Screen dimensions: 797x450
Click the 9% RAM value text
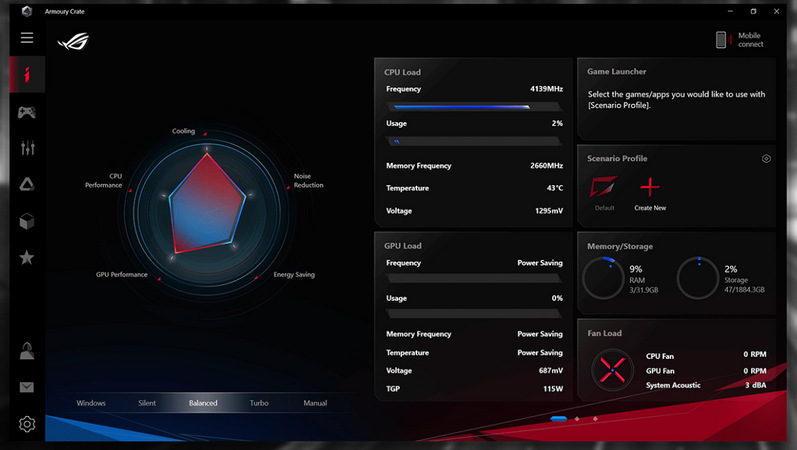(636, 269)
